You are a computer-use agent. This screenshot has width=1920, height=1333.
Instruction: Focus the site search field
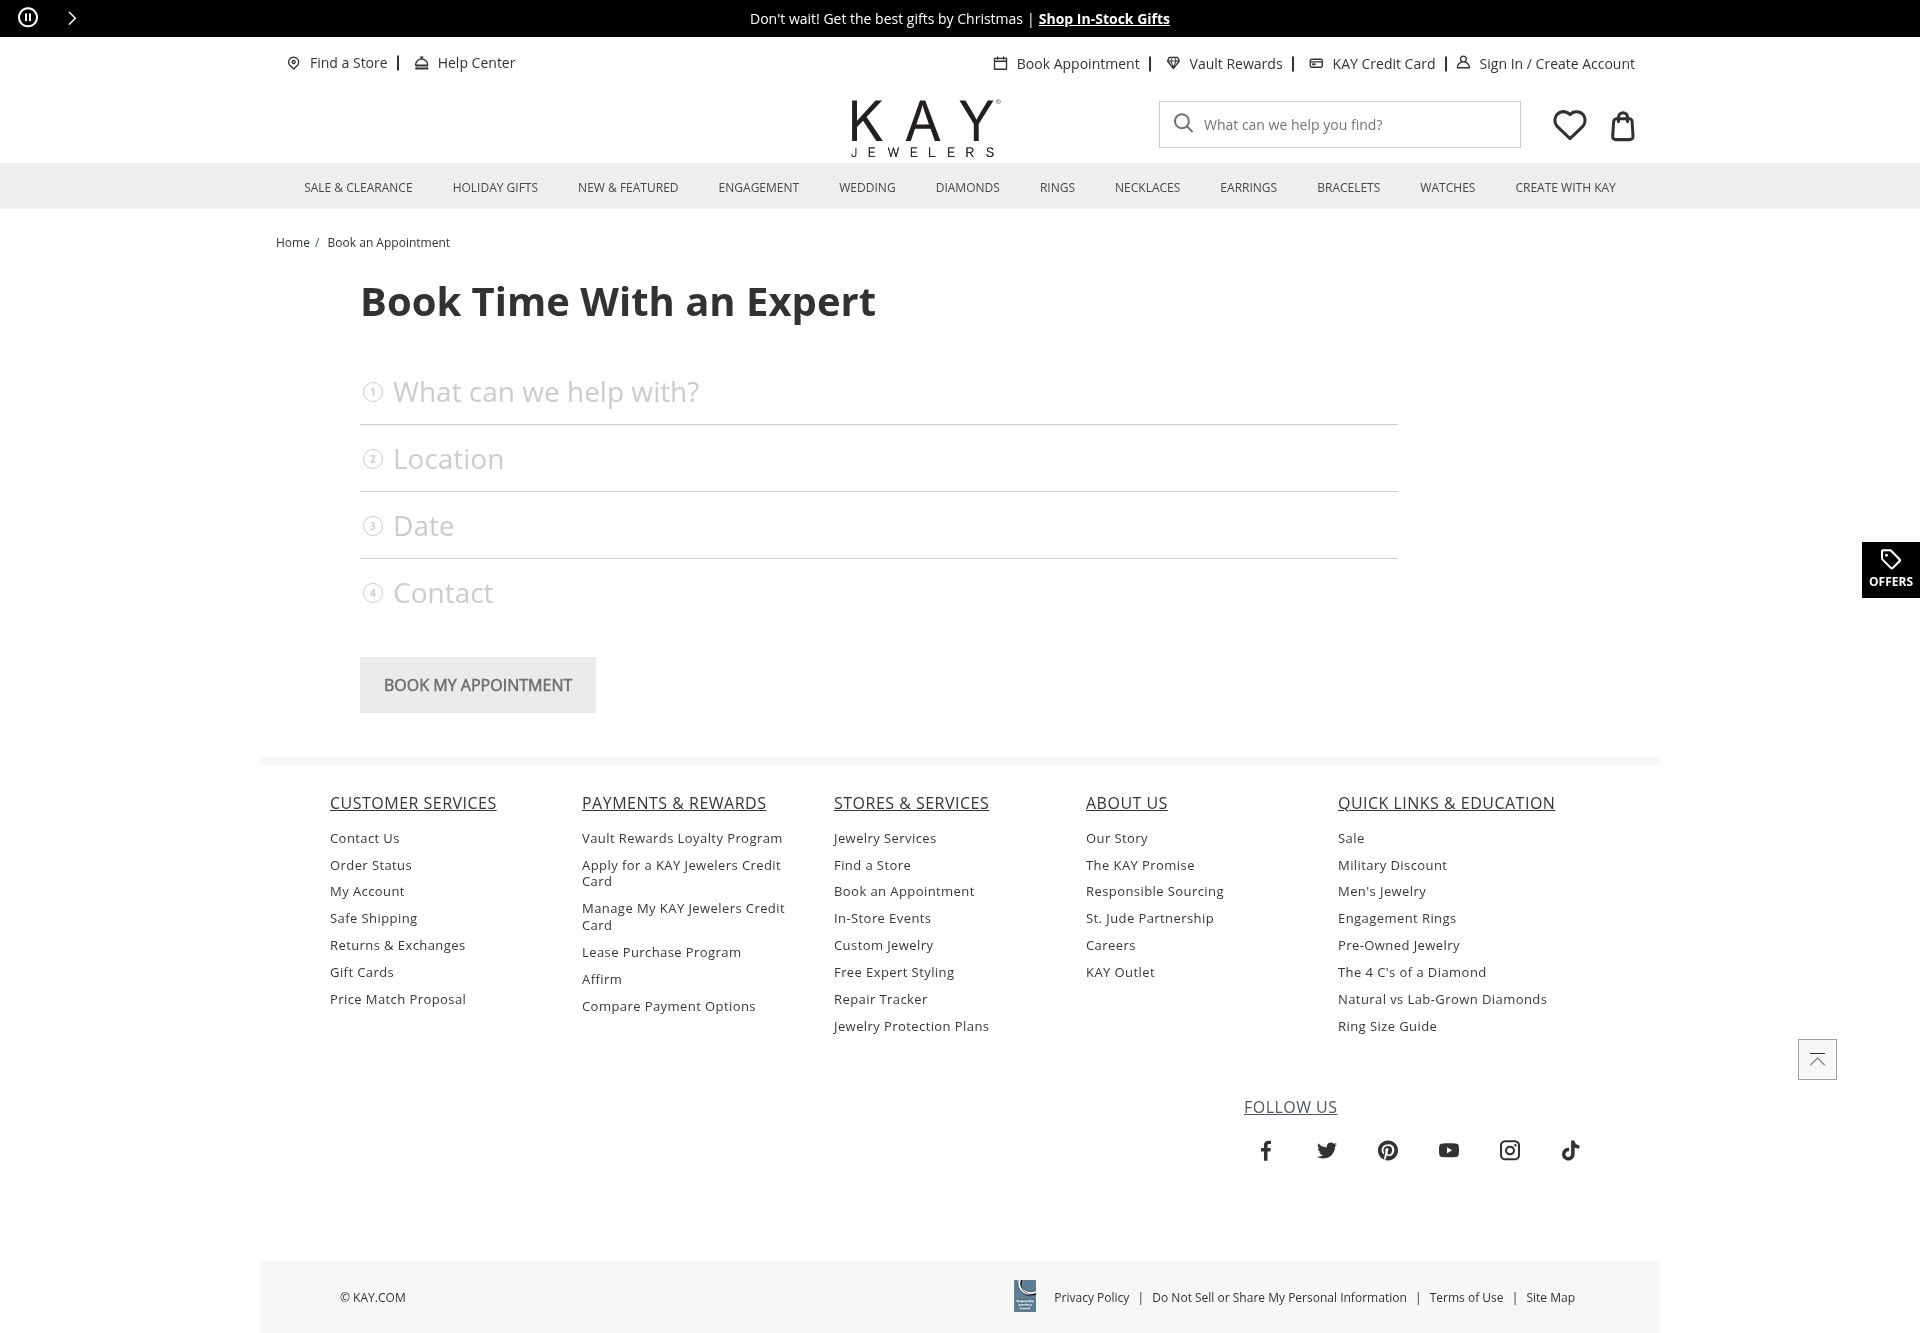(1340, 124)
